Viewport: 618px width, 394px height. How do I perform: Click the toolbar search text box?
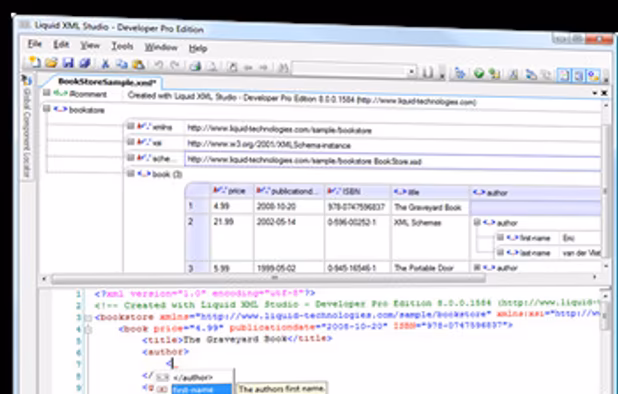tap(350, 70)
